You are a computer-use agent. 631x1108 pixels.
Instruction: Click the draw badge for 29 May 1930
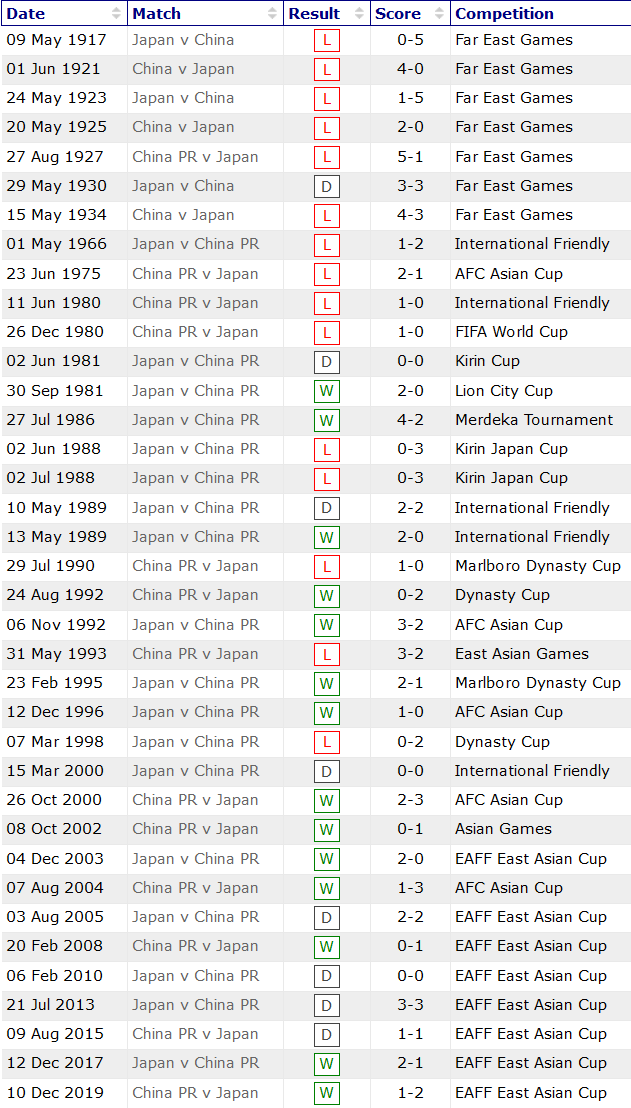pos(326,187)
